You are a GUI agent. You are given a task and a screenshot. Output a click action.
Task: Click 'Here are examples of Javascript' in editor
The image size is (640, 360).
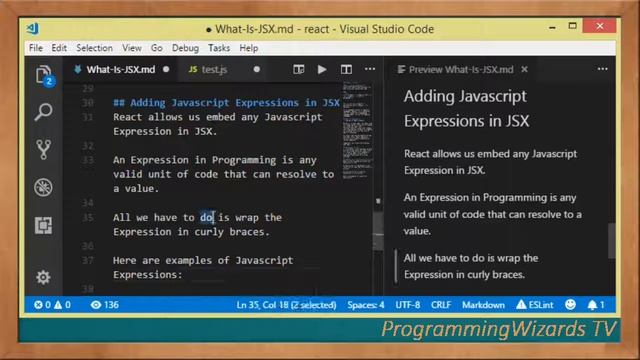[203, 260]
